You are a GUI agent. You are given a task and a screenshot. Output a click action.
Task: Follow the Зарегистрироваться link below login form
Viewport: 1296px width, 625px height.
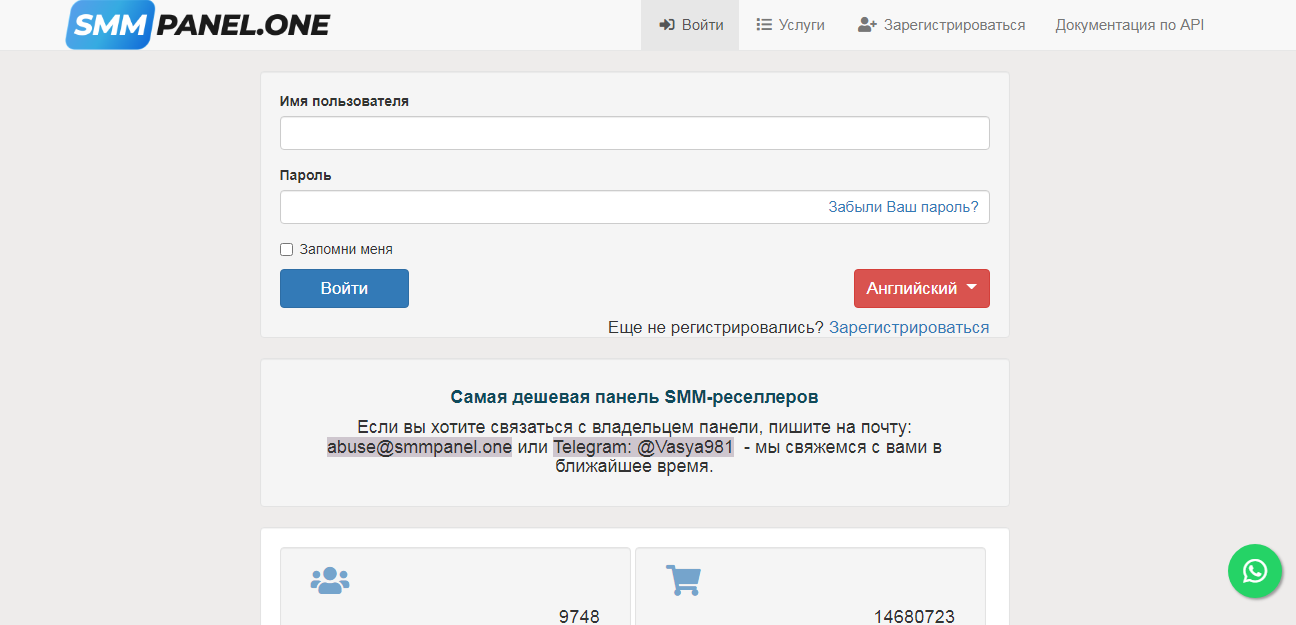pyautogui.click(x=908, y=327)
